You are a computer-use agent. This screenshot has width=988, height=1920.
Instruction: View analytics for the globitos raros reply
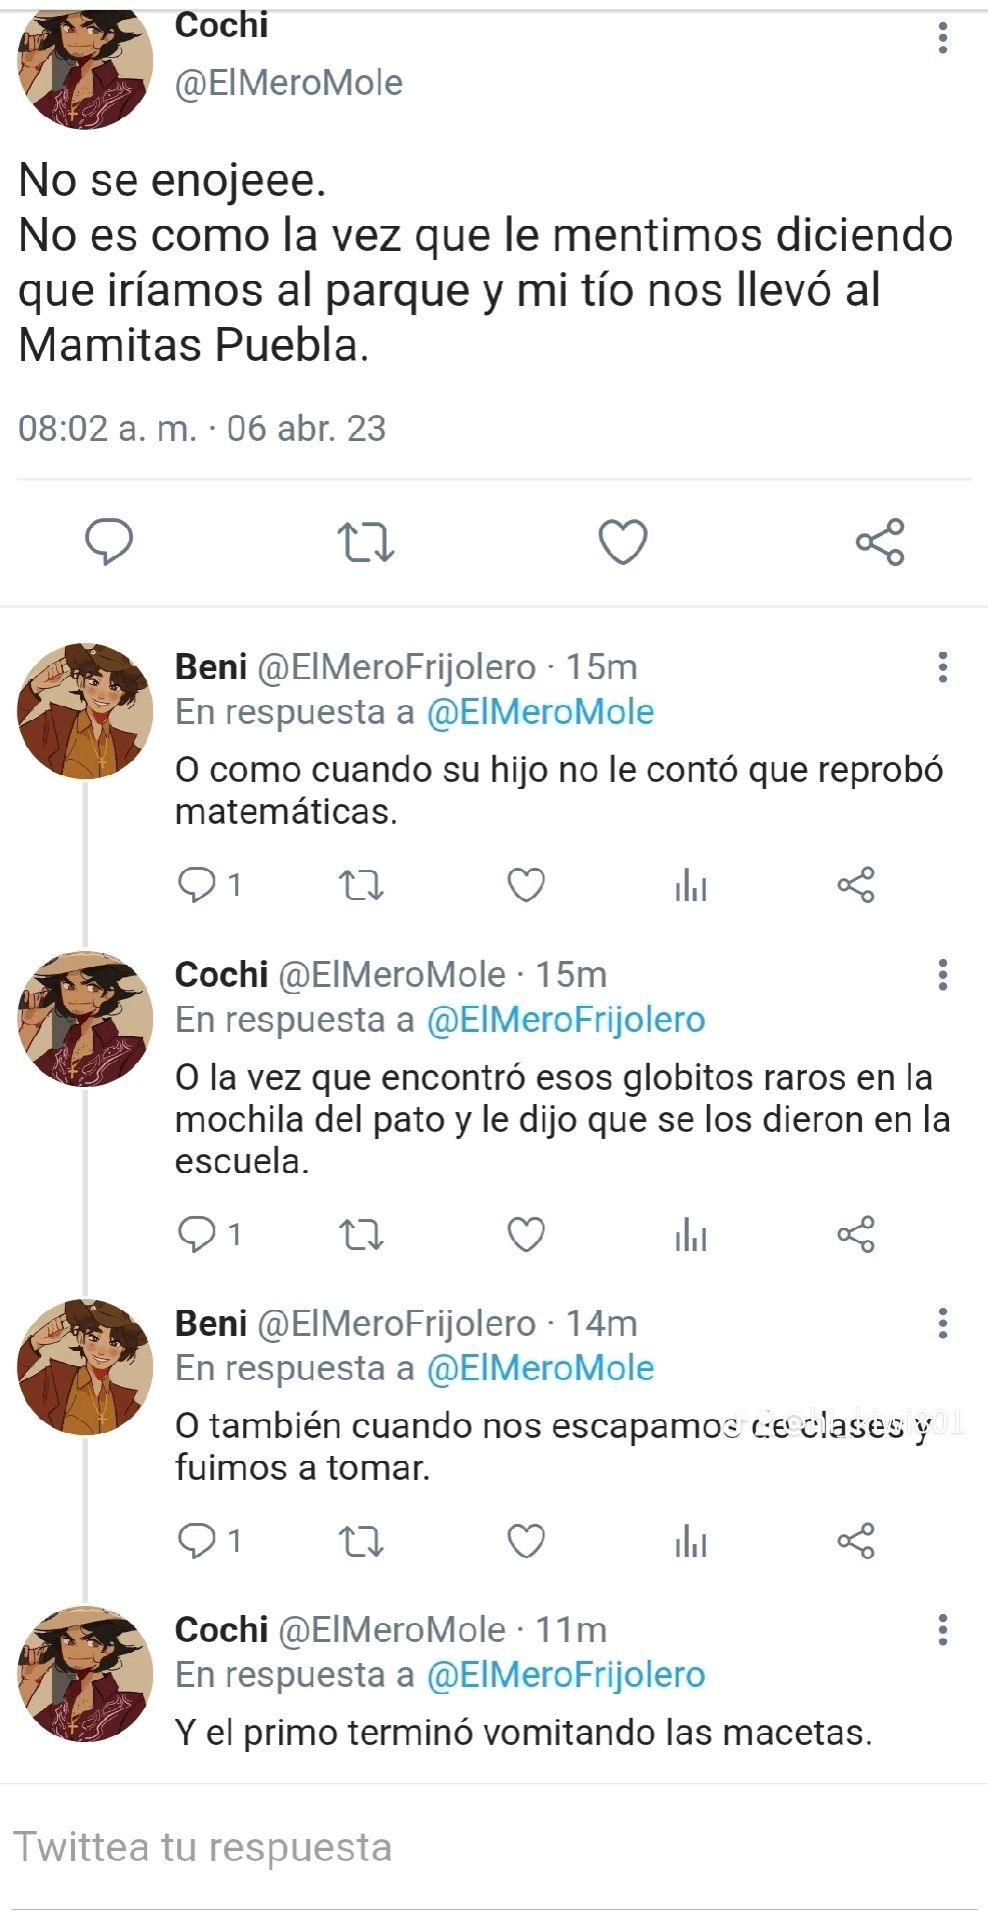click(x=691, y=1235)
